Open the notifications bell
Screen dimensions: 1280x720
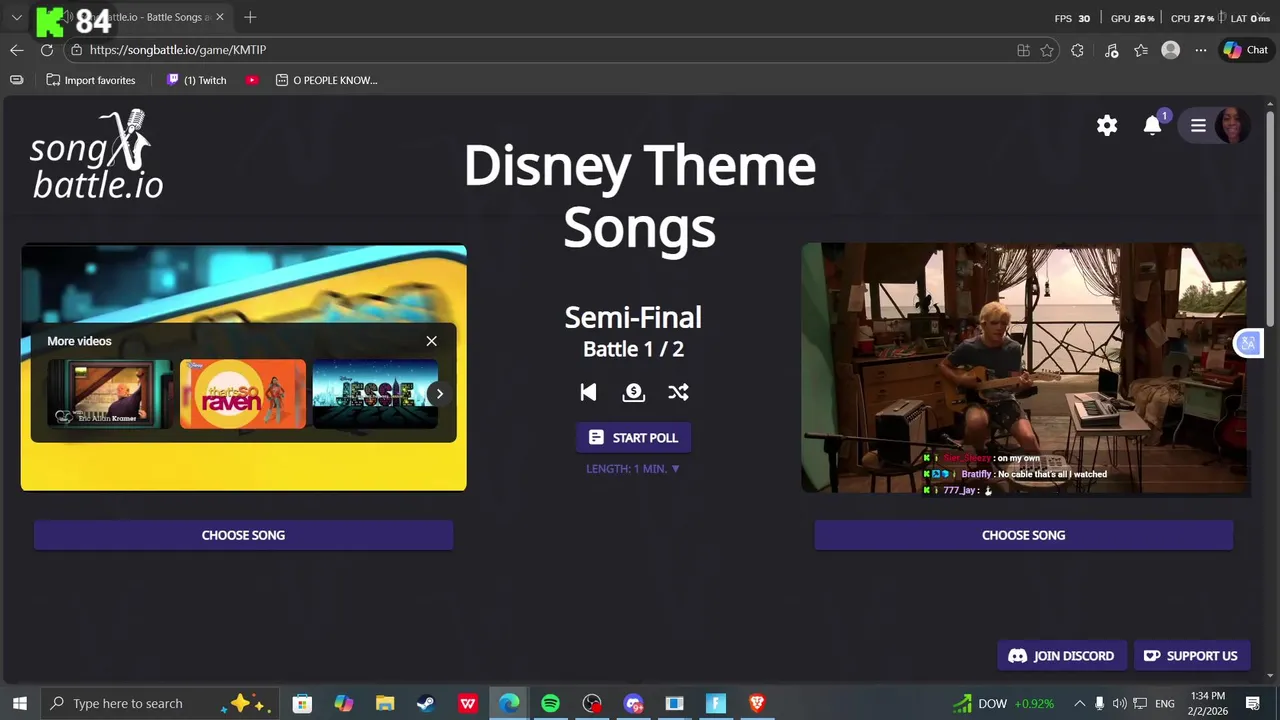coord(1153,125)
